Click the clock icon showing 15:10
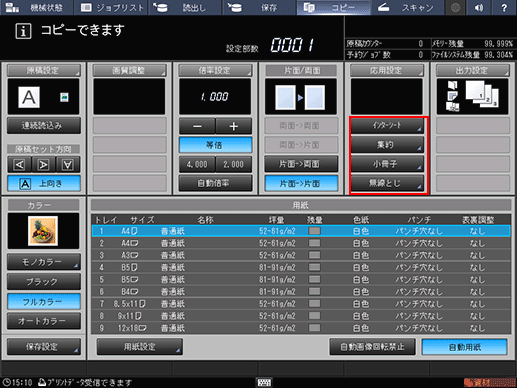 point(6,382)
